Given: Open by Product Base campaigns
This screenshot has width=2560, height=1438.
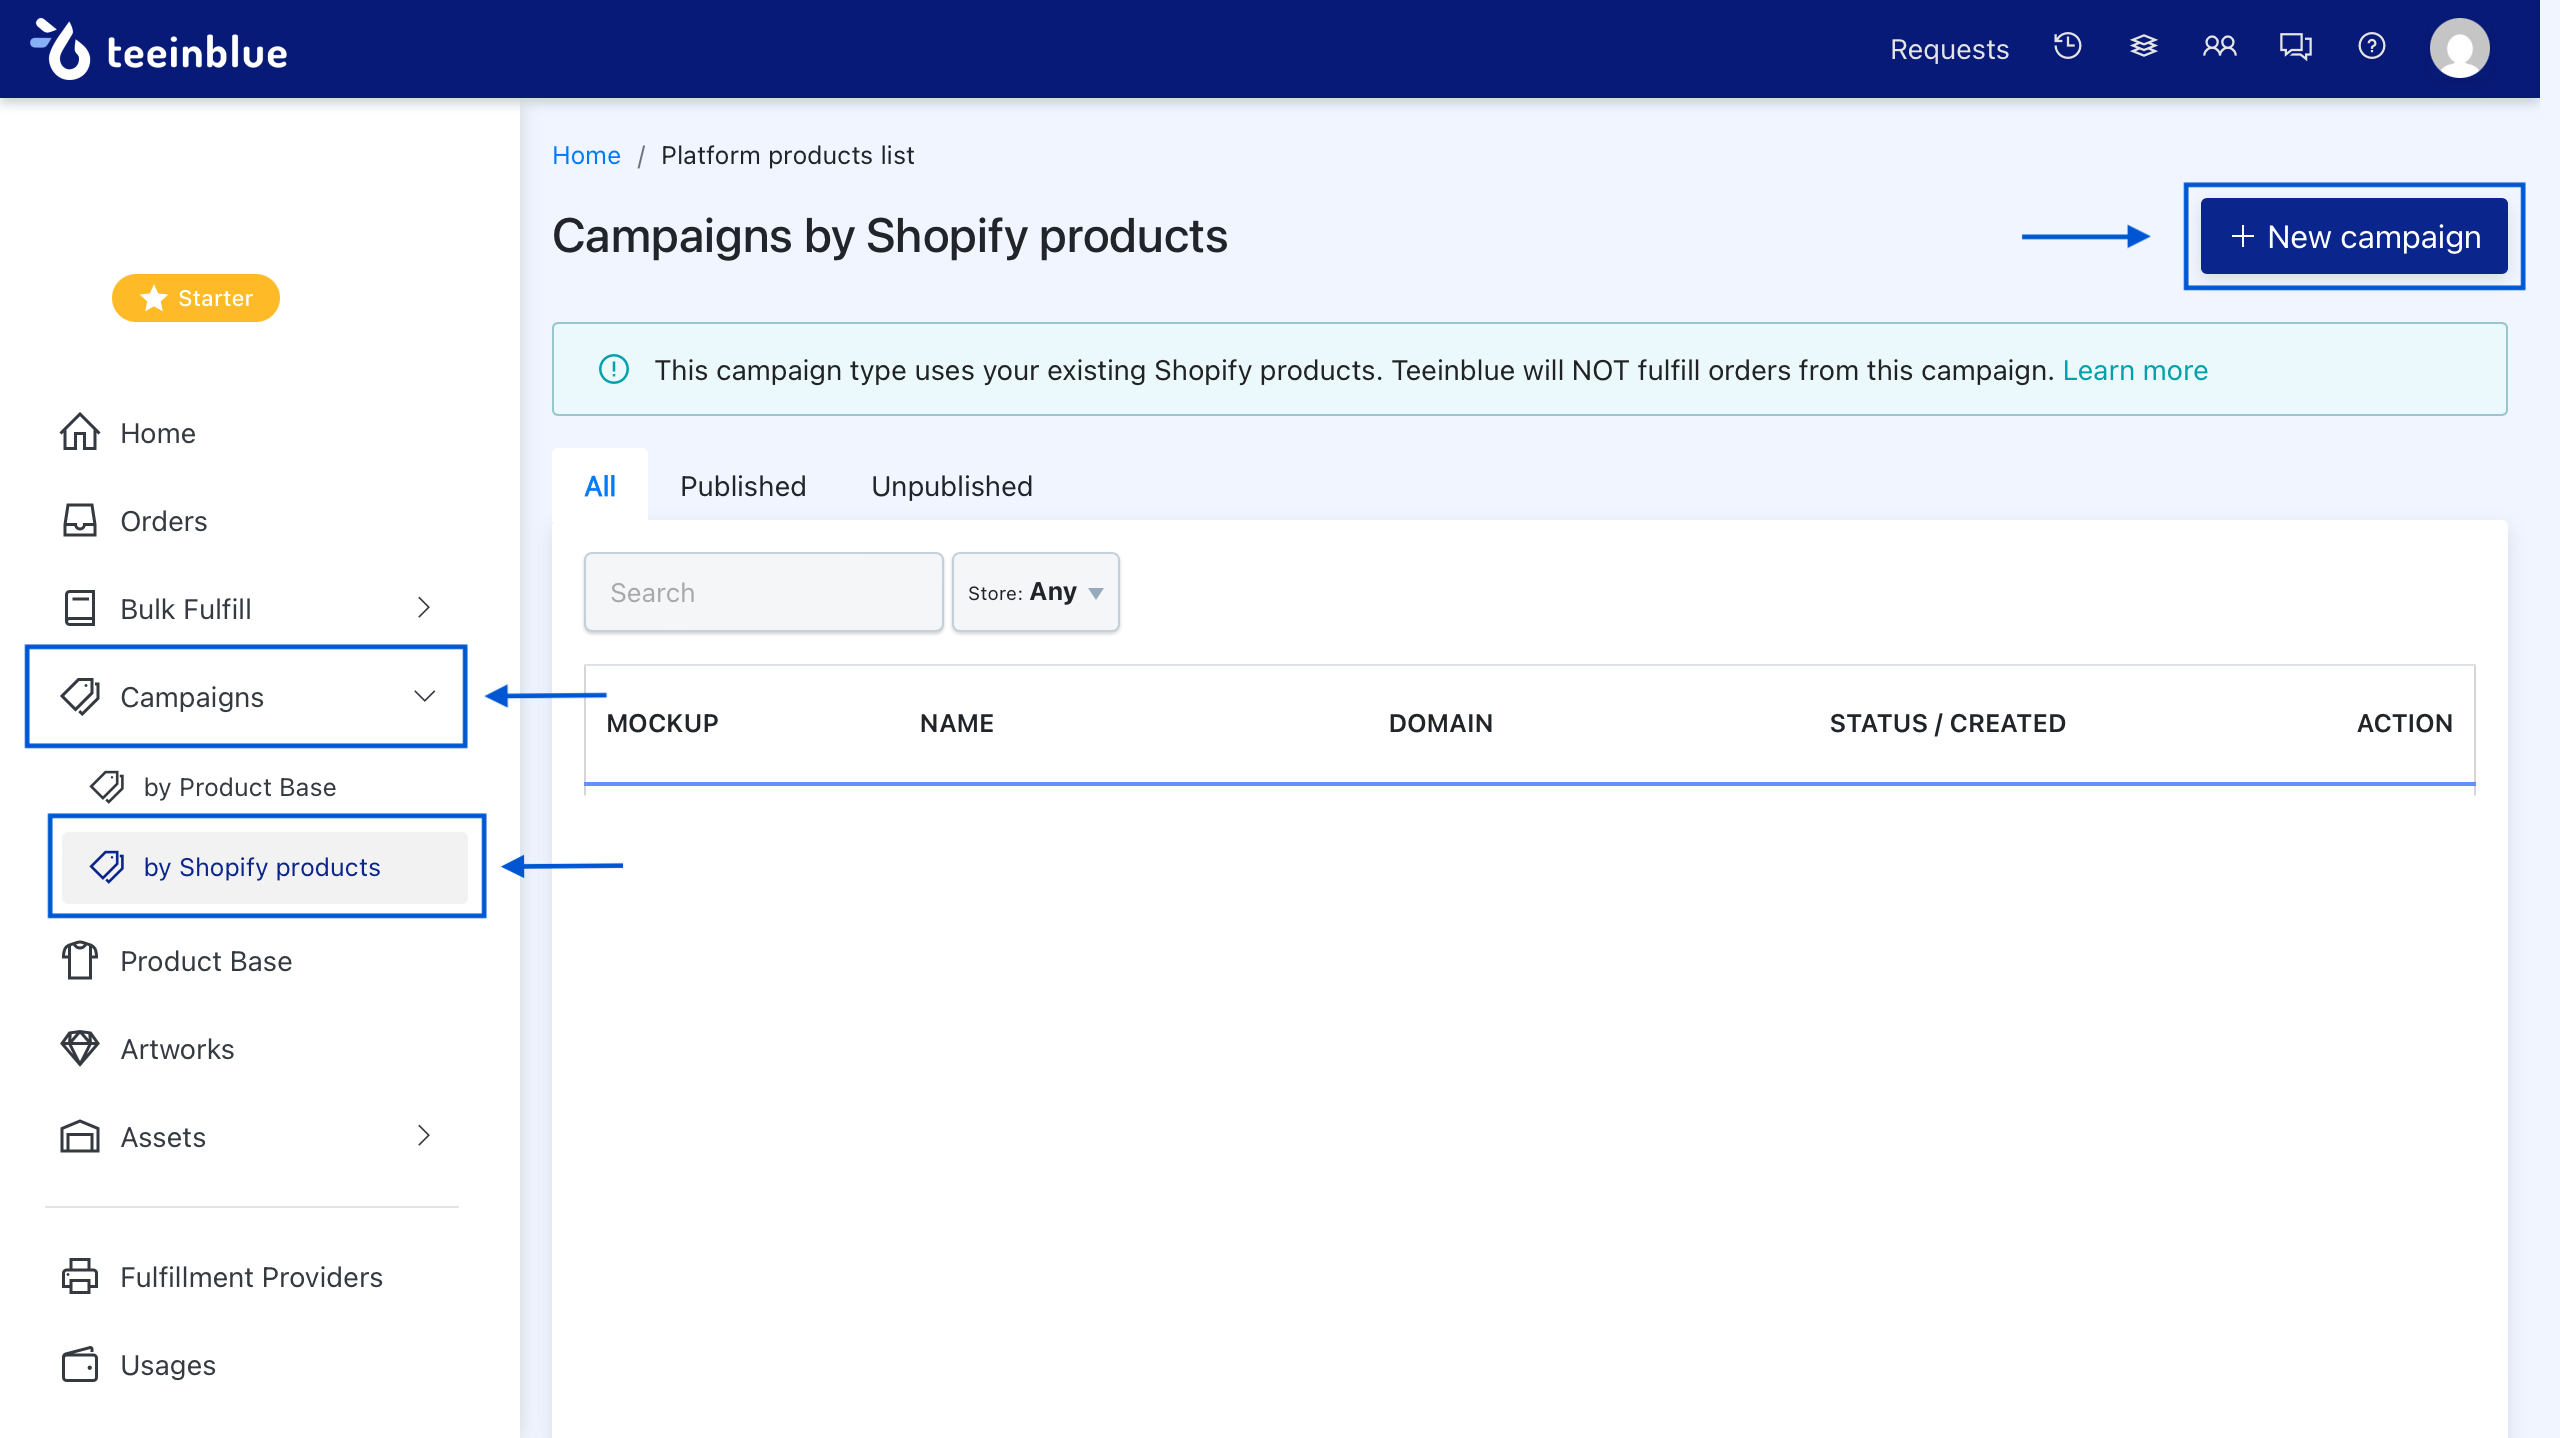Looking at the screenshot, I should (x=240, y=787).
